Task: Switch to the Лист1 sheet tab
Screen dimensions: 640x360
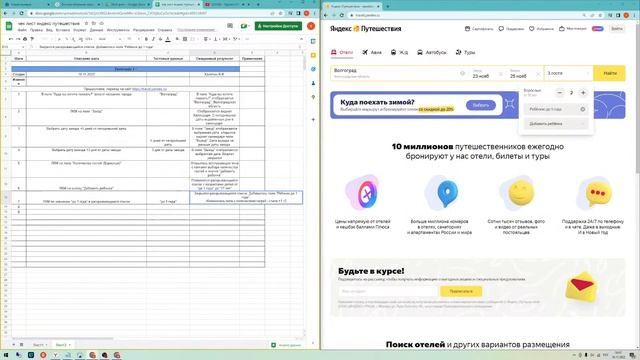Action: pyautogui.click(x=39, y=345)
